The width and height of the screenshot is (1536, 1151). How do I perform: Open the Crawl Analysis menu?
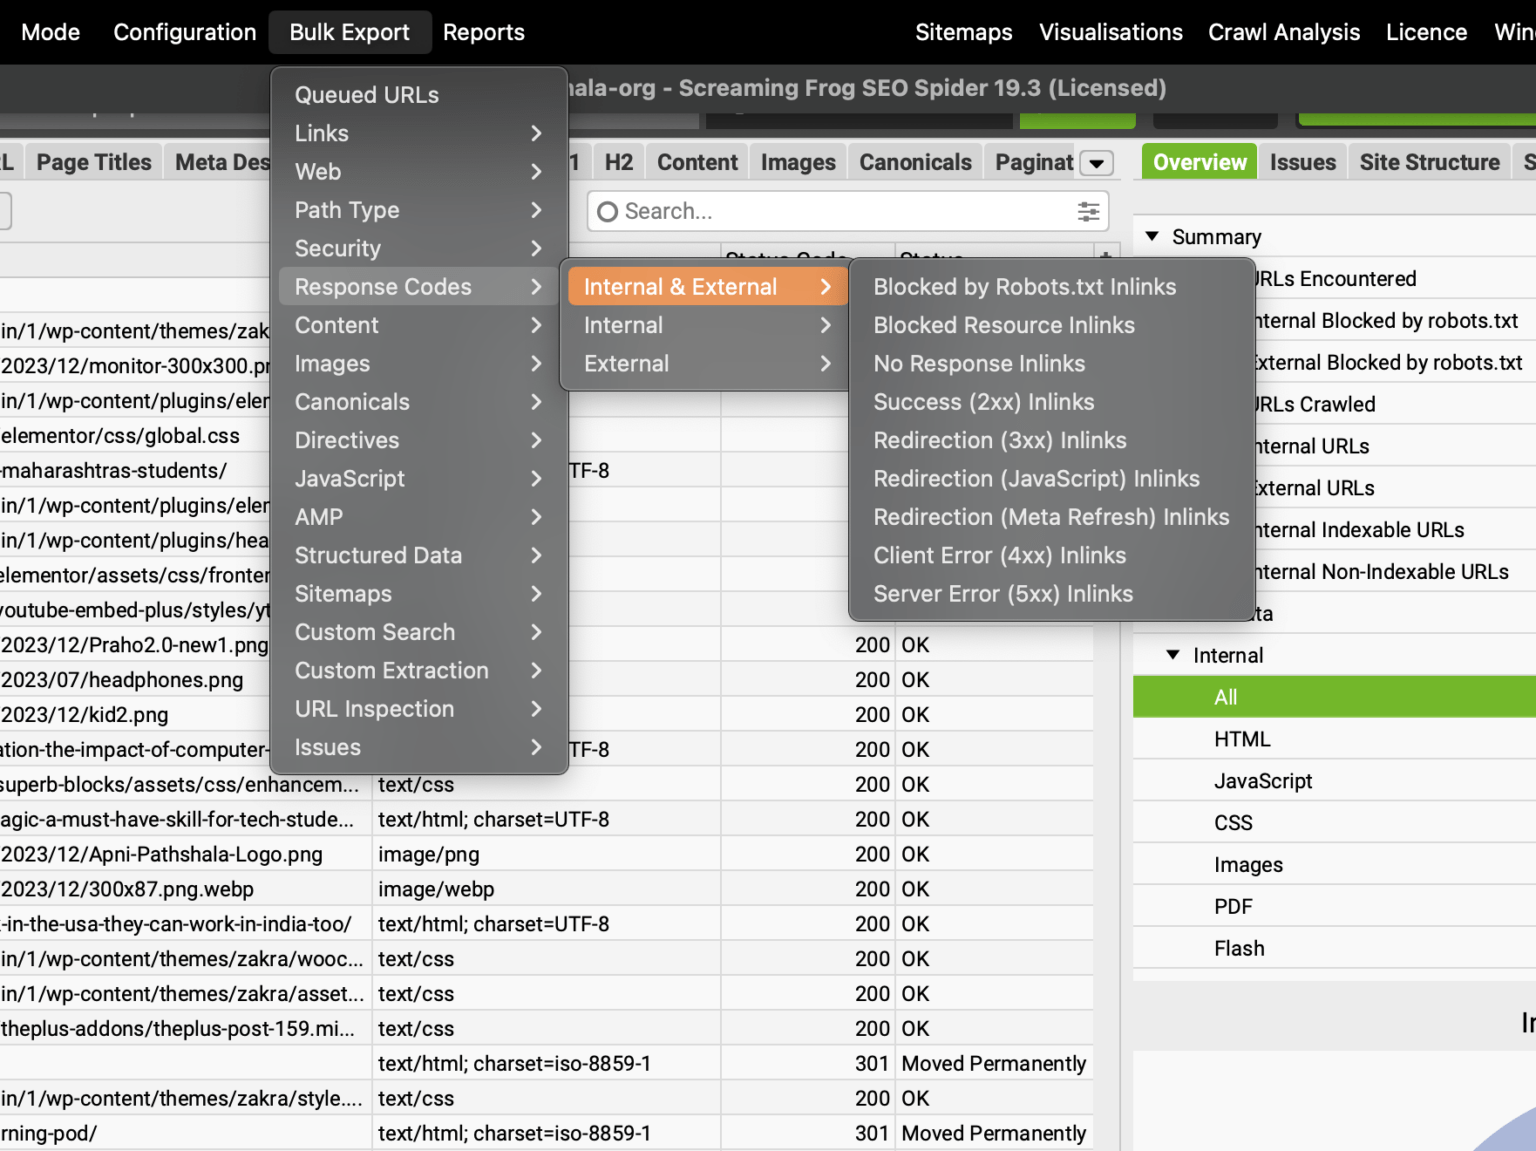[x=1284, y=32]
